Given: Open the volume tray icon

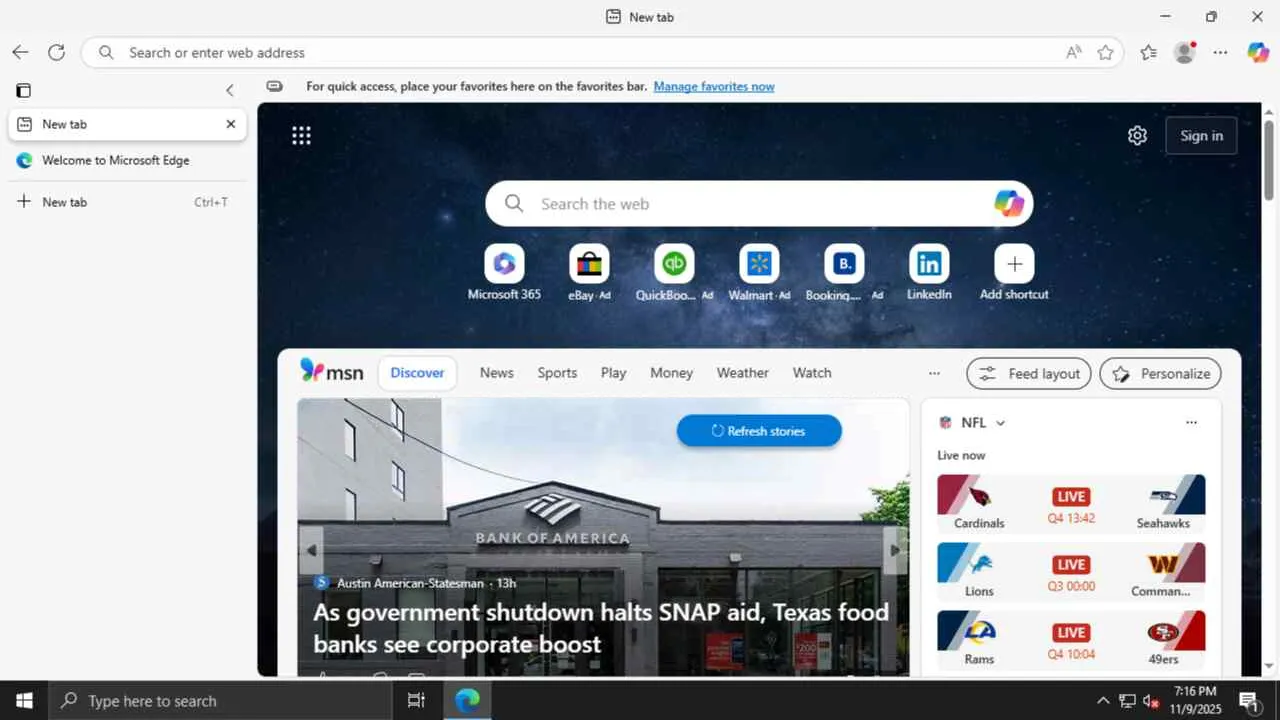Looking at the screenshot, I should click(x=1151, y=701).
